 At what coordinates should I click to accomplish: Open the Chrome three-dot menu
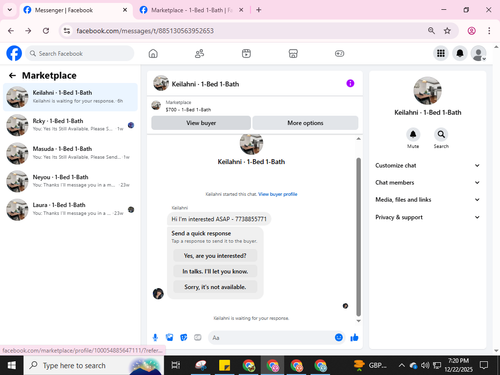[489, 31]
